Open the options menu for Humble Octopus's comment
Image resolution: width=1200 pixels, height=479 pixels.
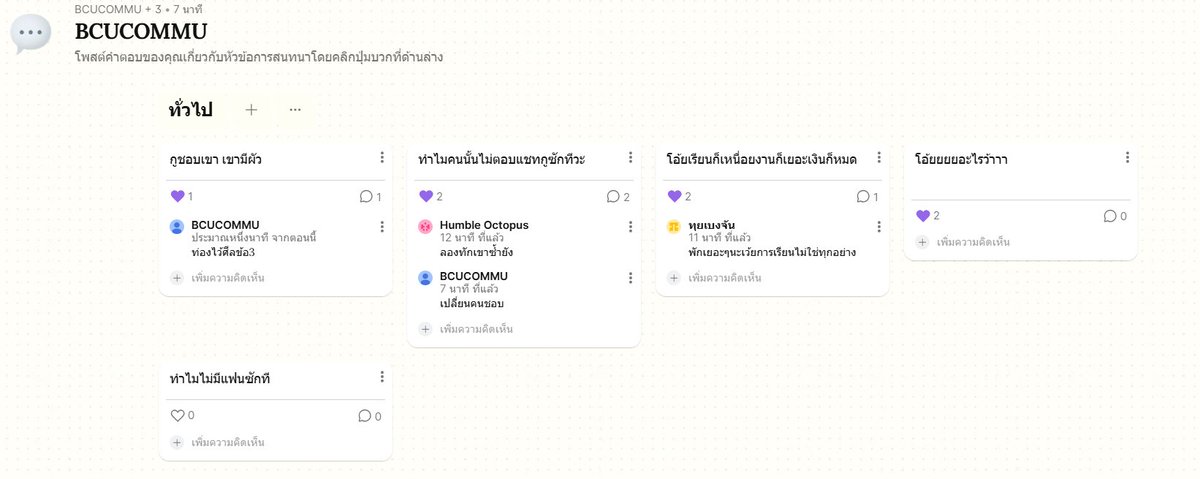click(630, 227)
